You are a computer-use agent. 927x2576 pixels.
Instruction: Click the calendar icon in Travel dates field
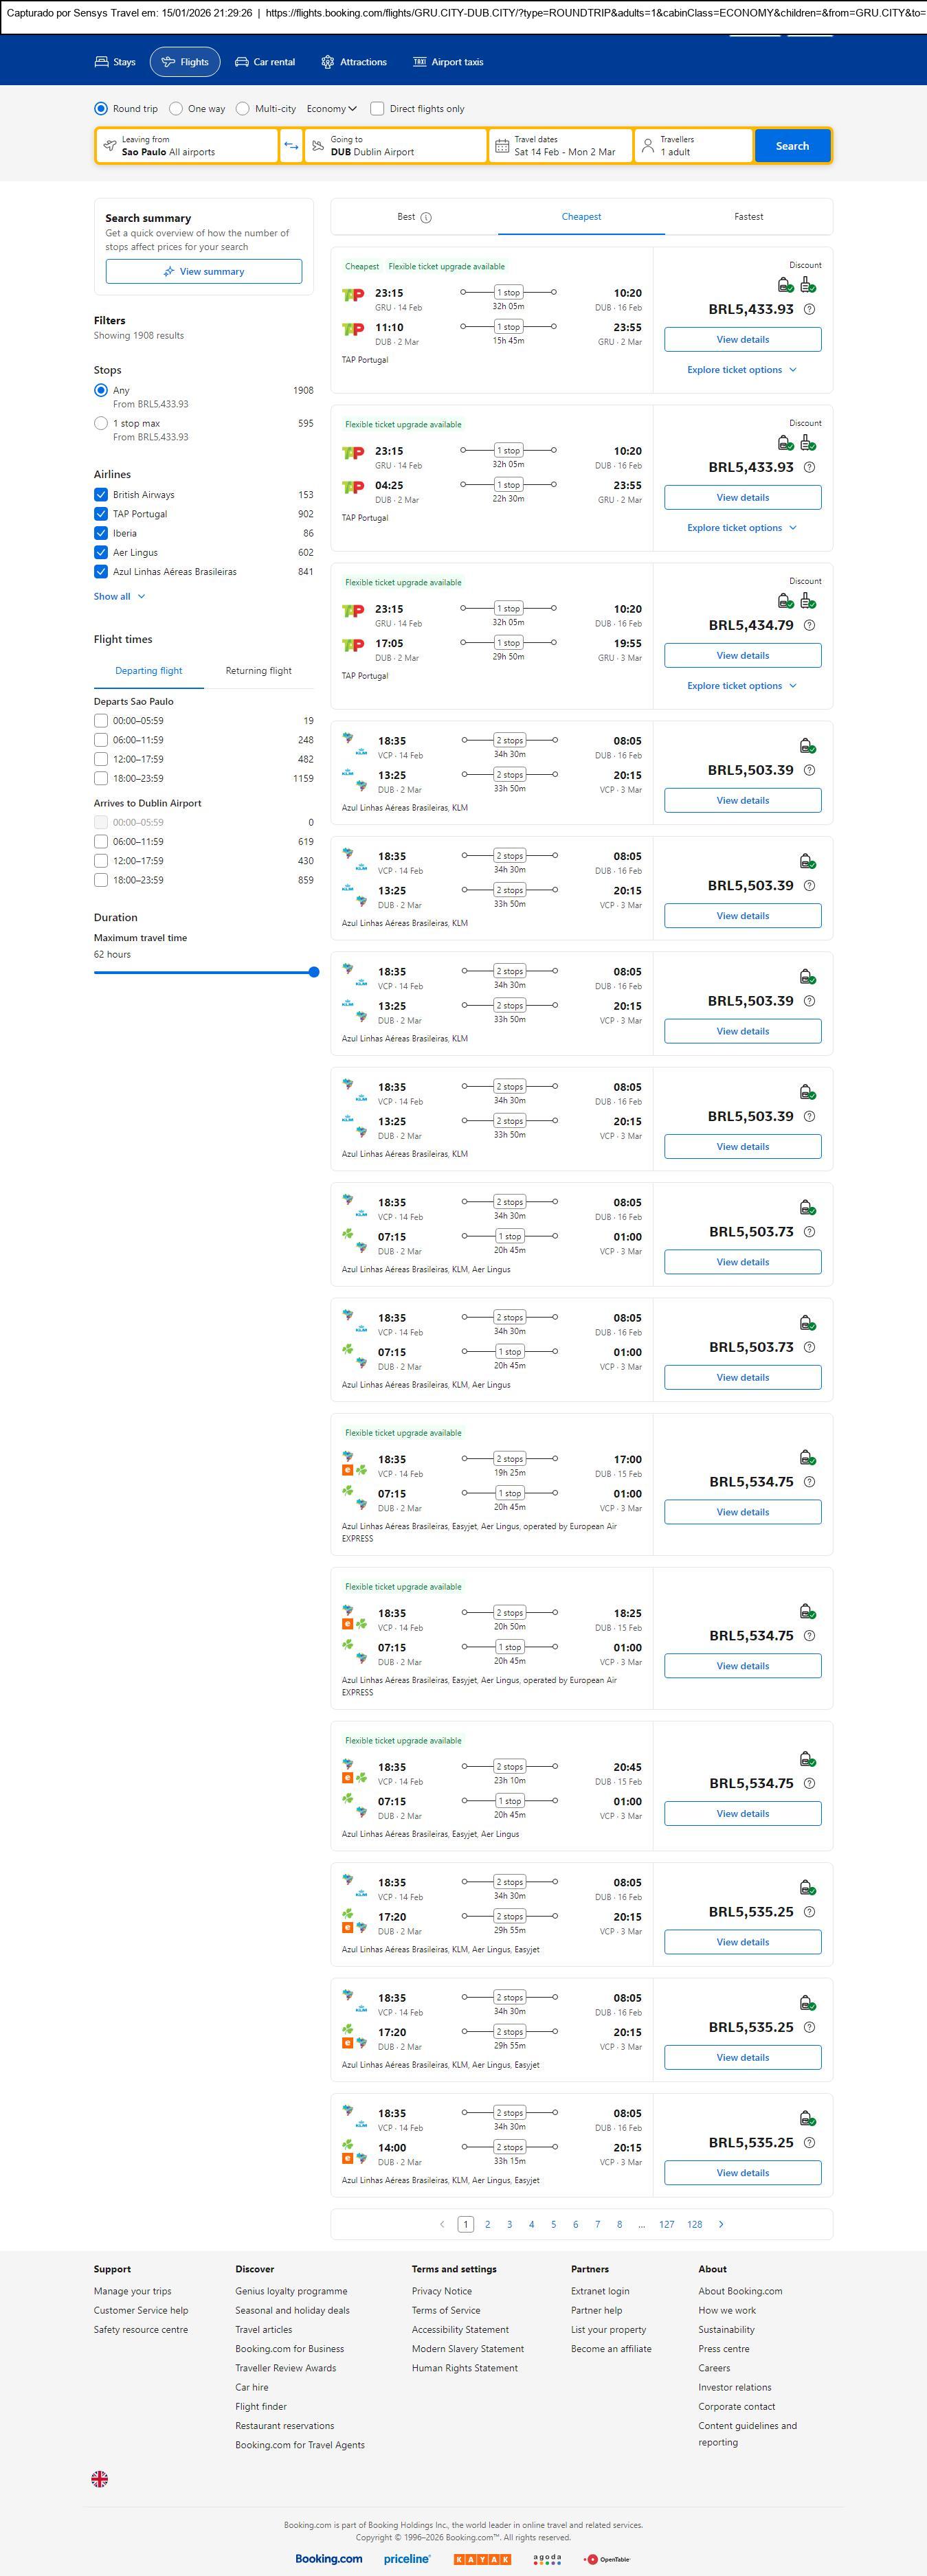point(502,146)
